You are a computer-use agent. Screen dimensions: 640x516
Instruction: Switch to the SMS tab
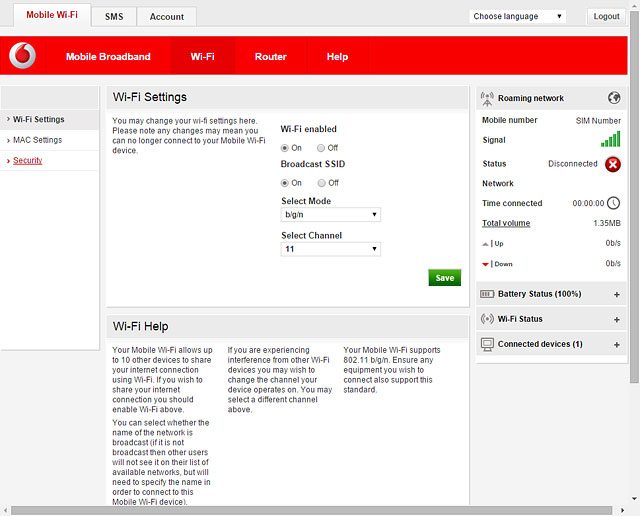coord(114,17)
